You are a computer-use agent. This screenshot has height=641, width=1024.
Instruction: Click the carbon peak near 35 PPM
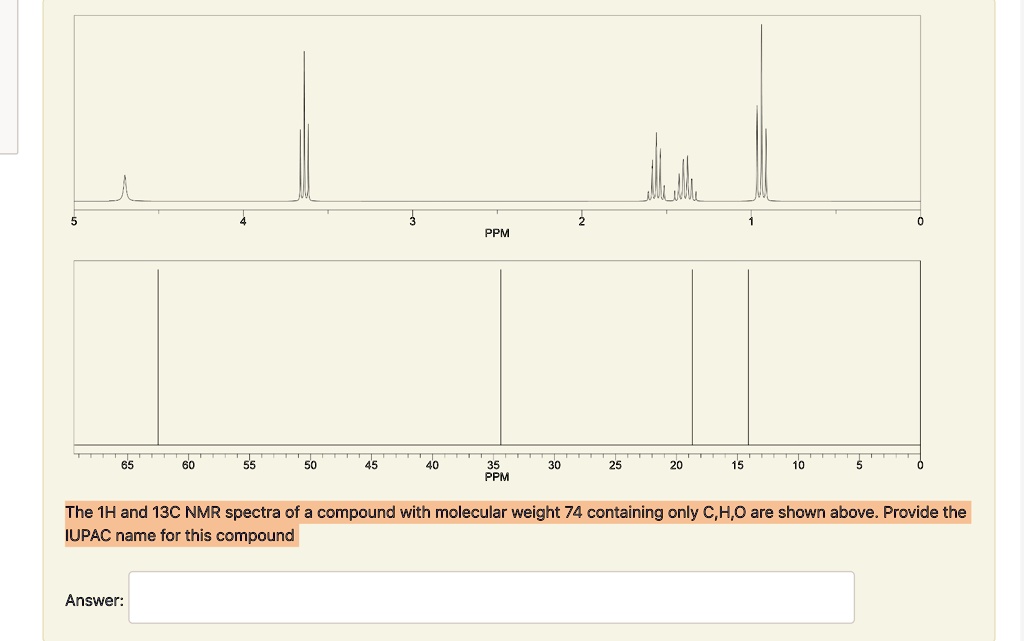(x=500, y=350)
